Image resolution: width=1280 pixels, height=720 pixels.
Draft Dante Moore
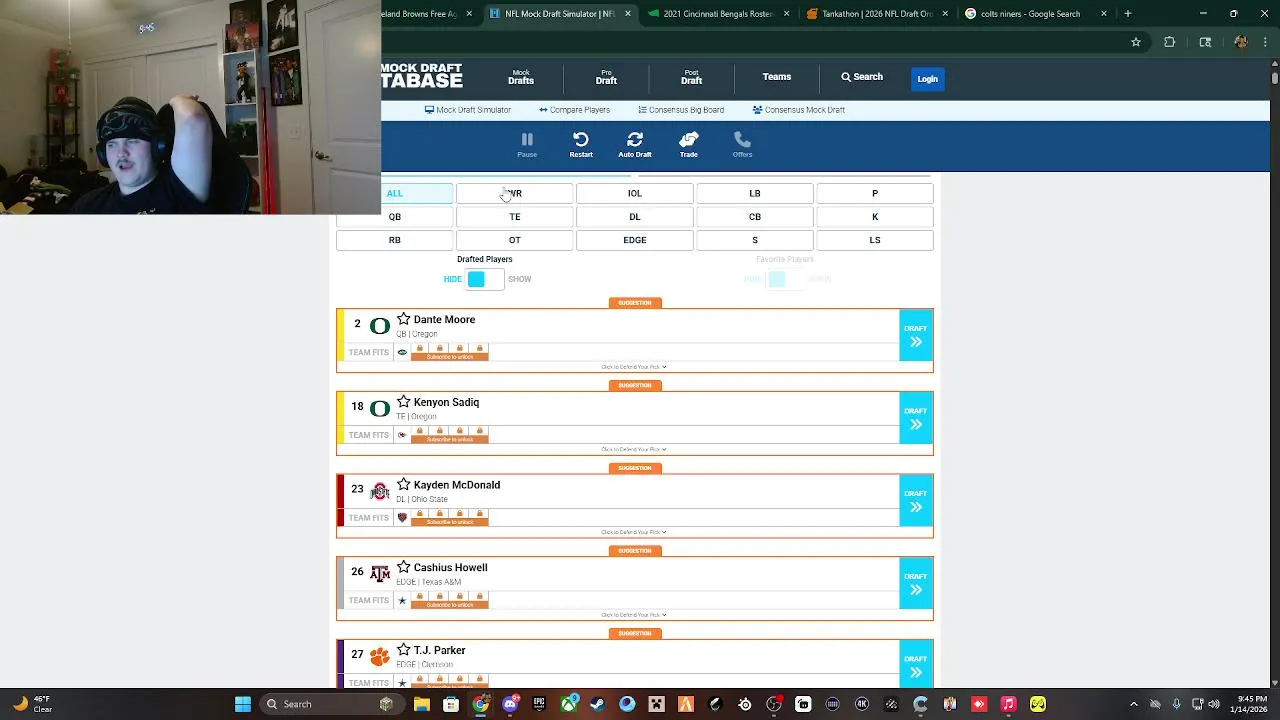916,335
